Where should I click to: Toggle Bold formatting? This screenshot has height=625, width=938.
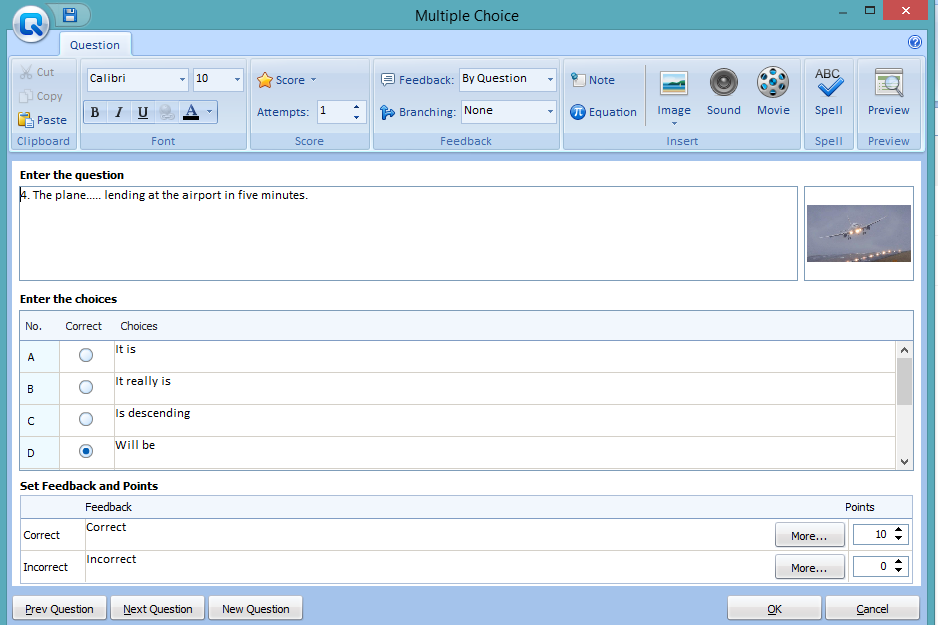[95, 112]
